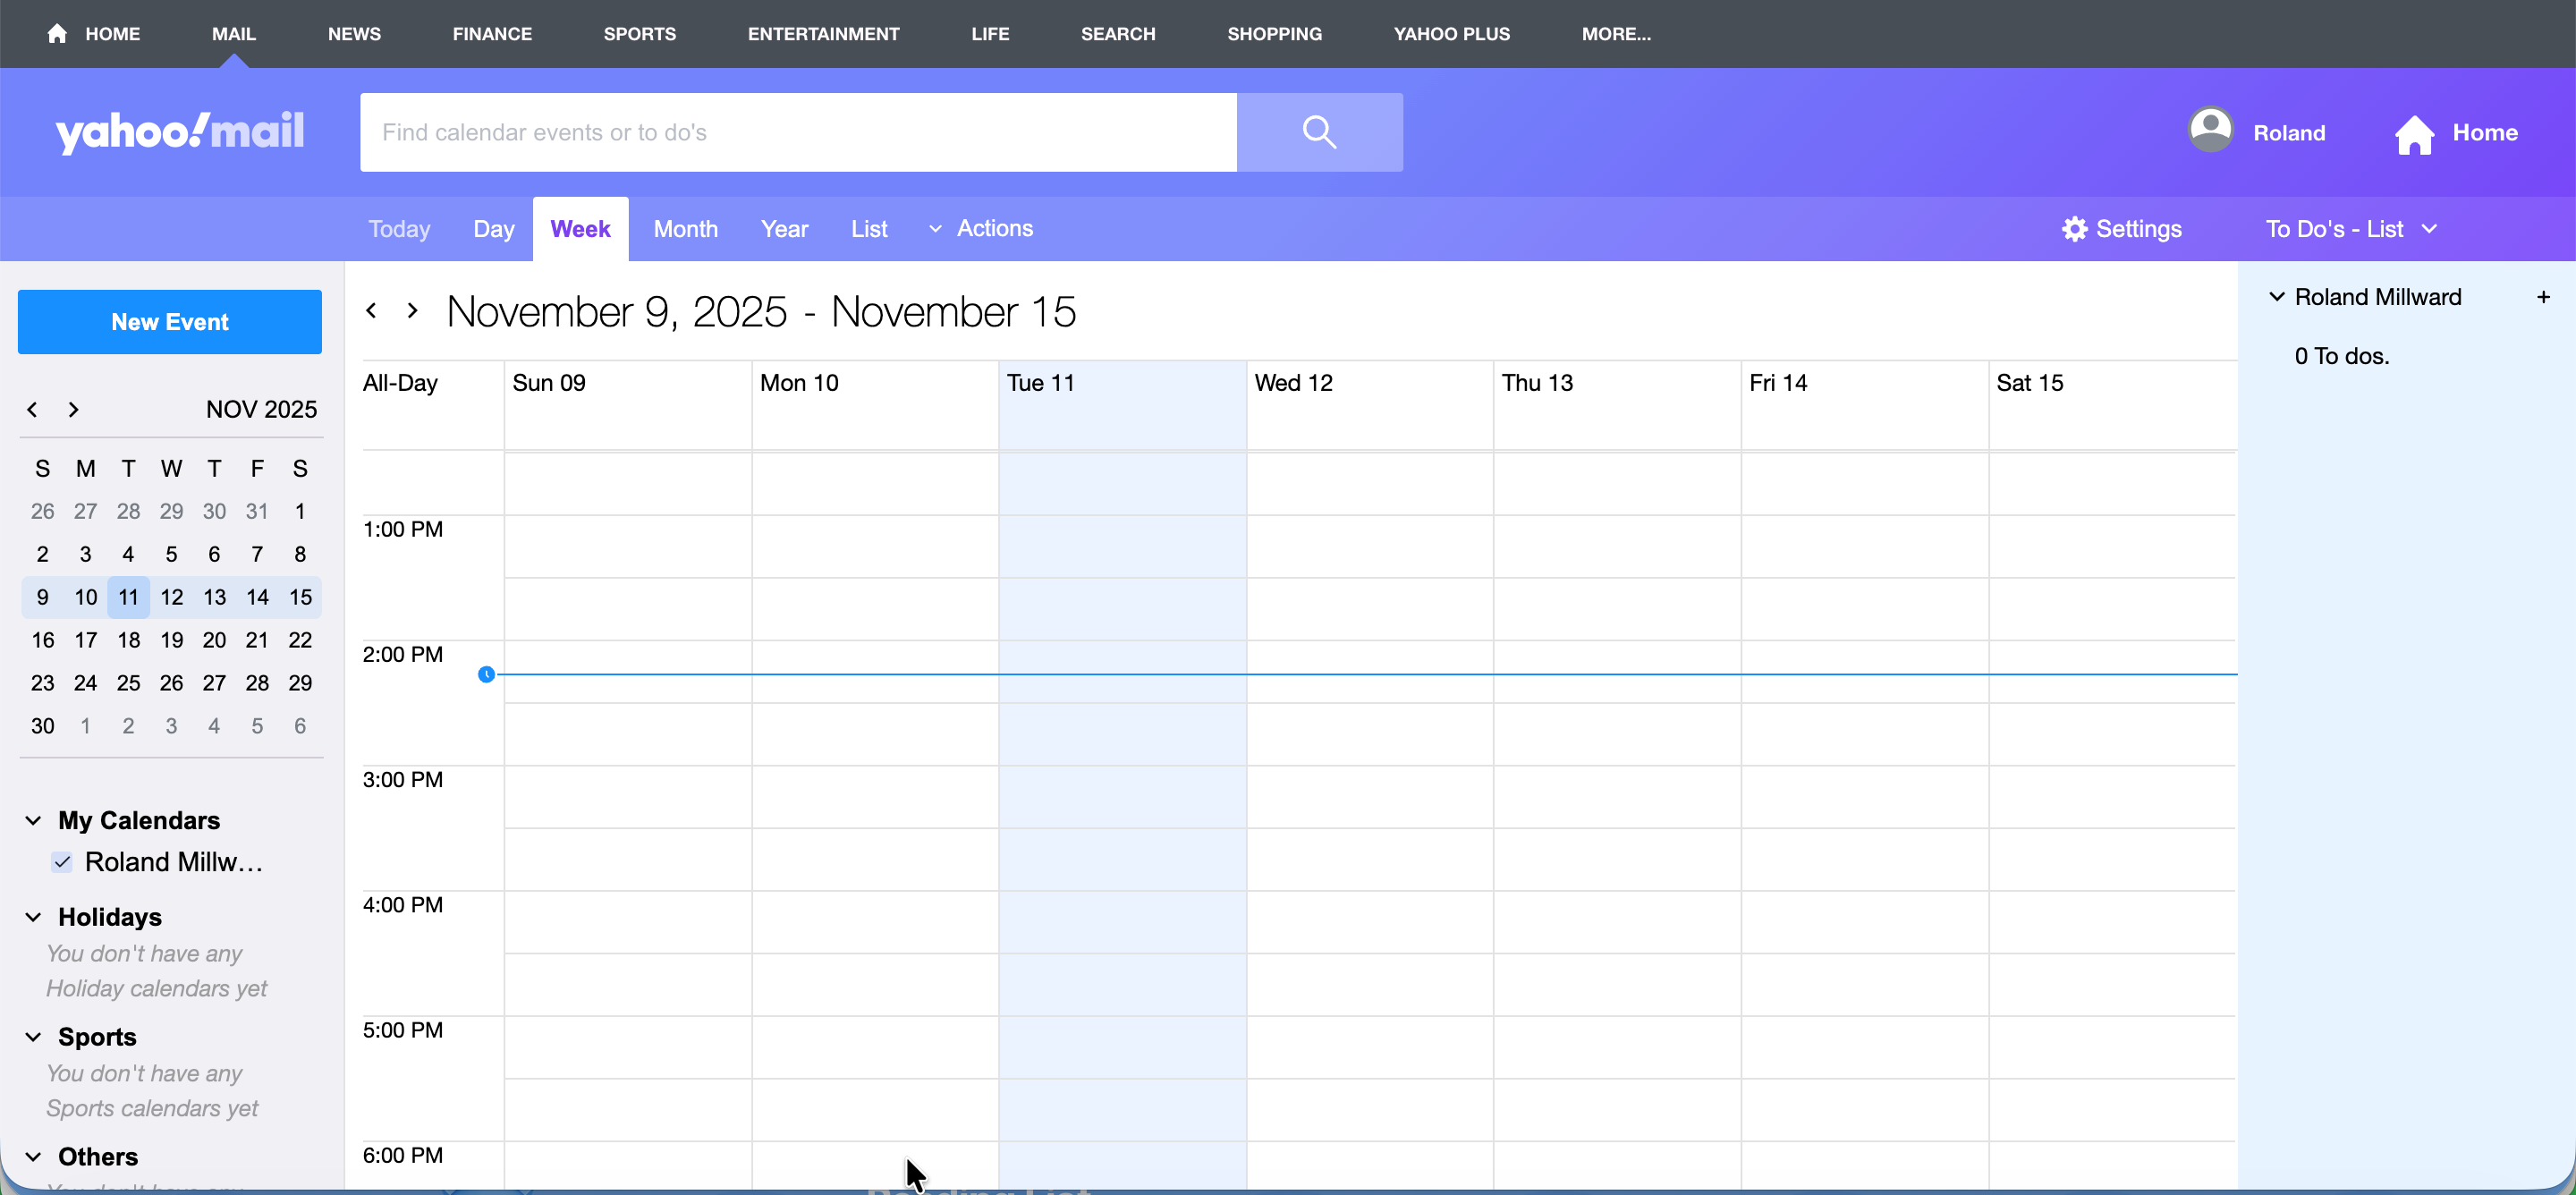Click the house icon beside Home
Viewport: 2576px width, 1195px height.
pos(2413,134)
